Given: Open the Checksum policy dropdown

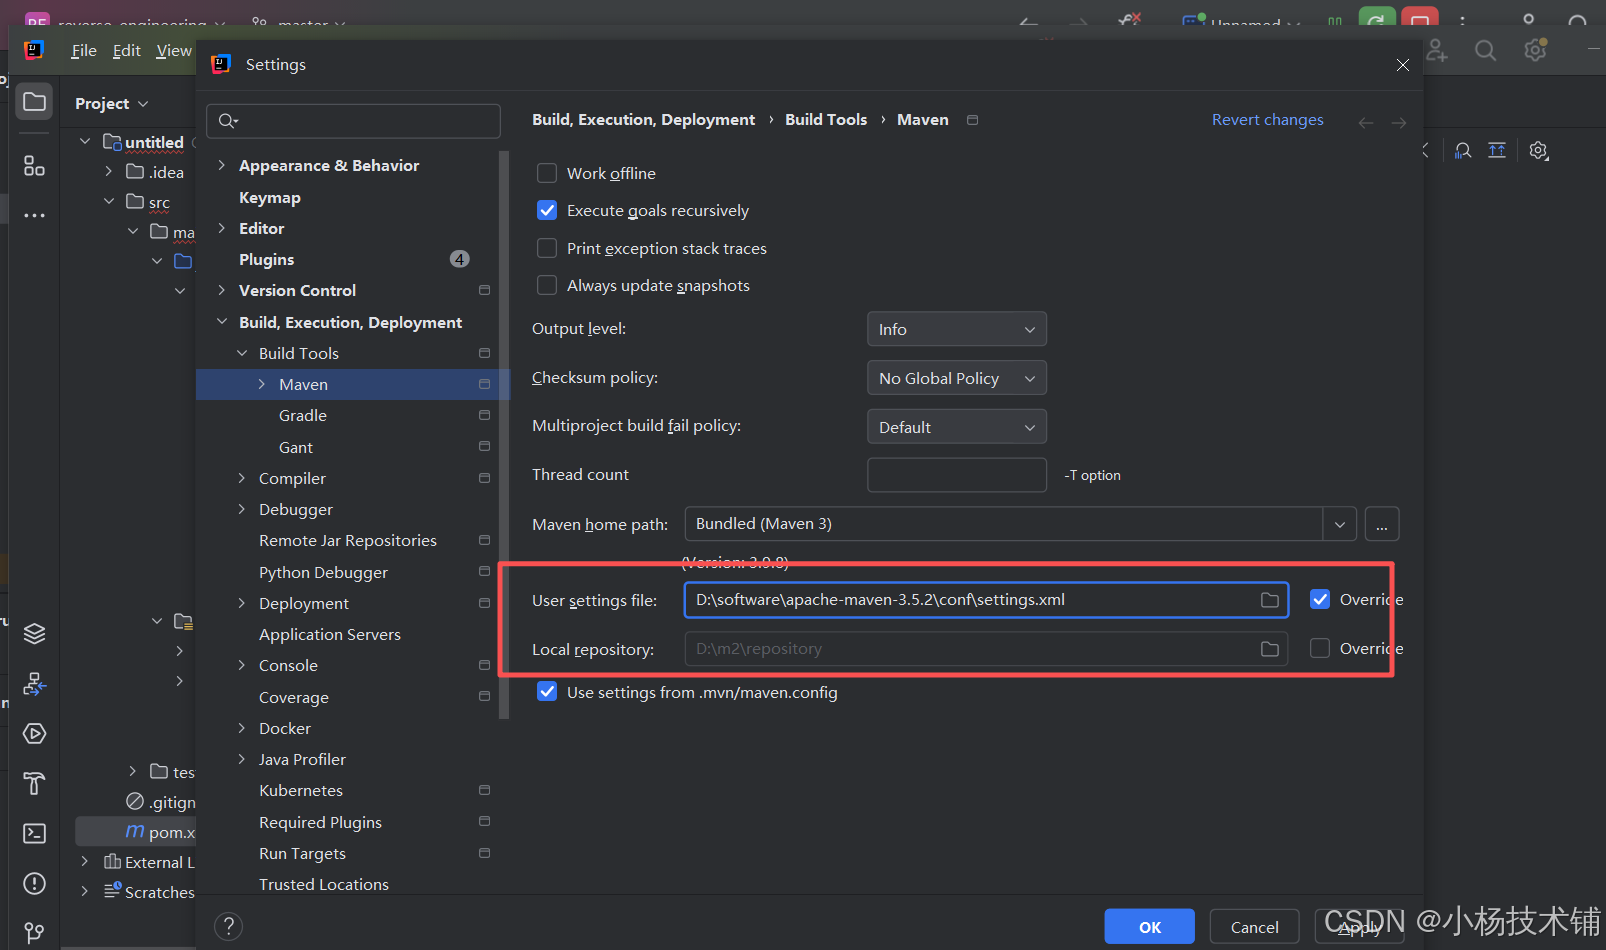Looking at the screenshot, I should coord(957,378).
